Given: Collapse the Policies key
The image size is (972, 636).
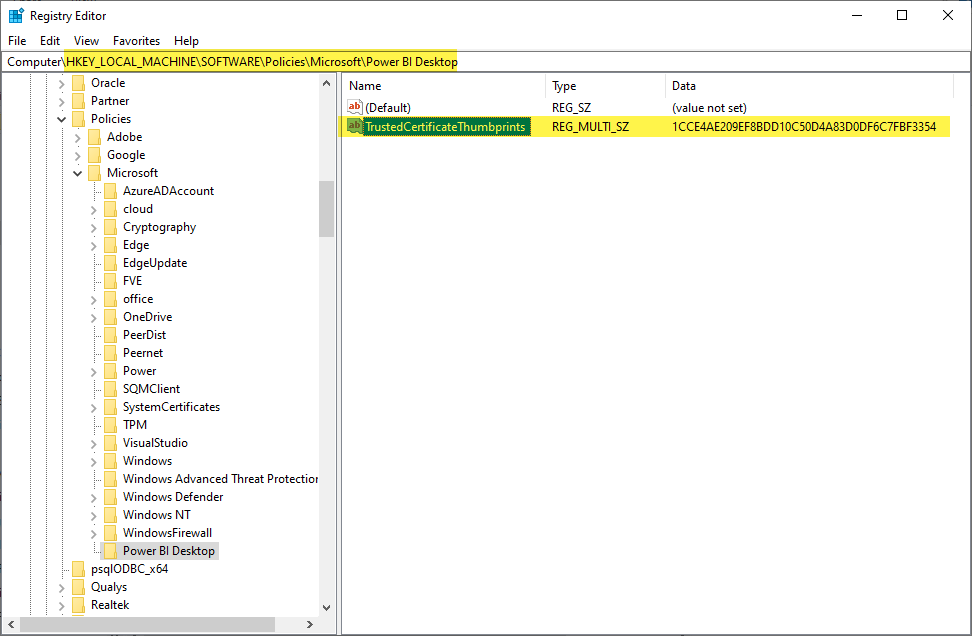Looking at the screenshot, I should pyautogui.click(x=61, y=118).
